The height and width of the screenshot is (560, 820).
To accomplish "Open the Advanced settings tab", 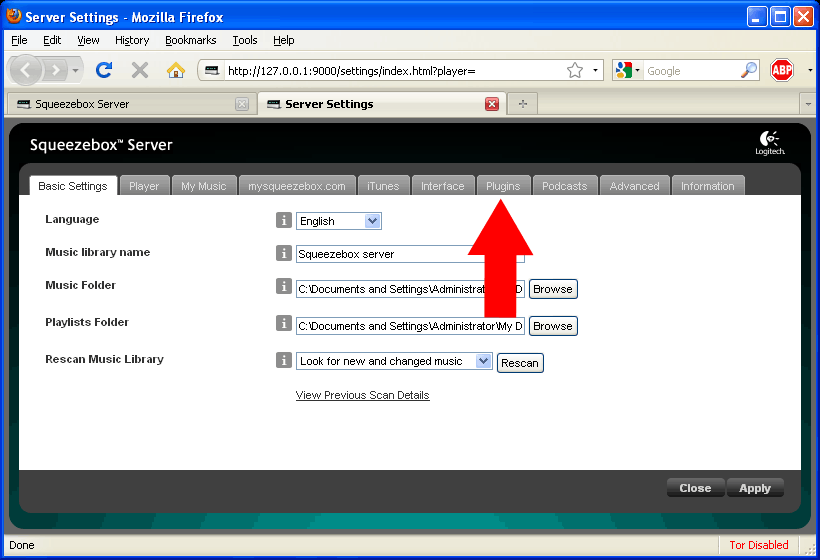I will [x=634, y=186].
